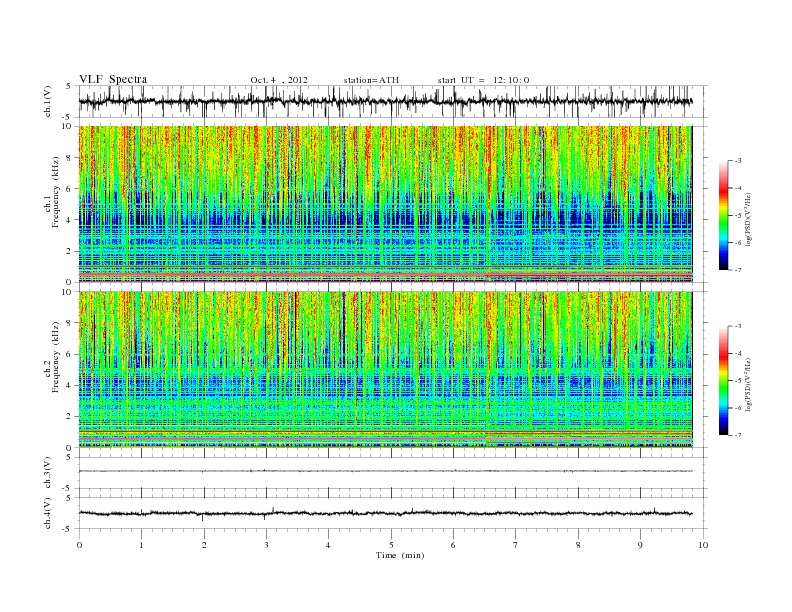Click tick label "4" on the Time axis
Viewport: 792px width, 612px height.
[x=328, y=545]
